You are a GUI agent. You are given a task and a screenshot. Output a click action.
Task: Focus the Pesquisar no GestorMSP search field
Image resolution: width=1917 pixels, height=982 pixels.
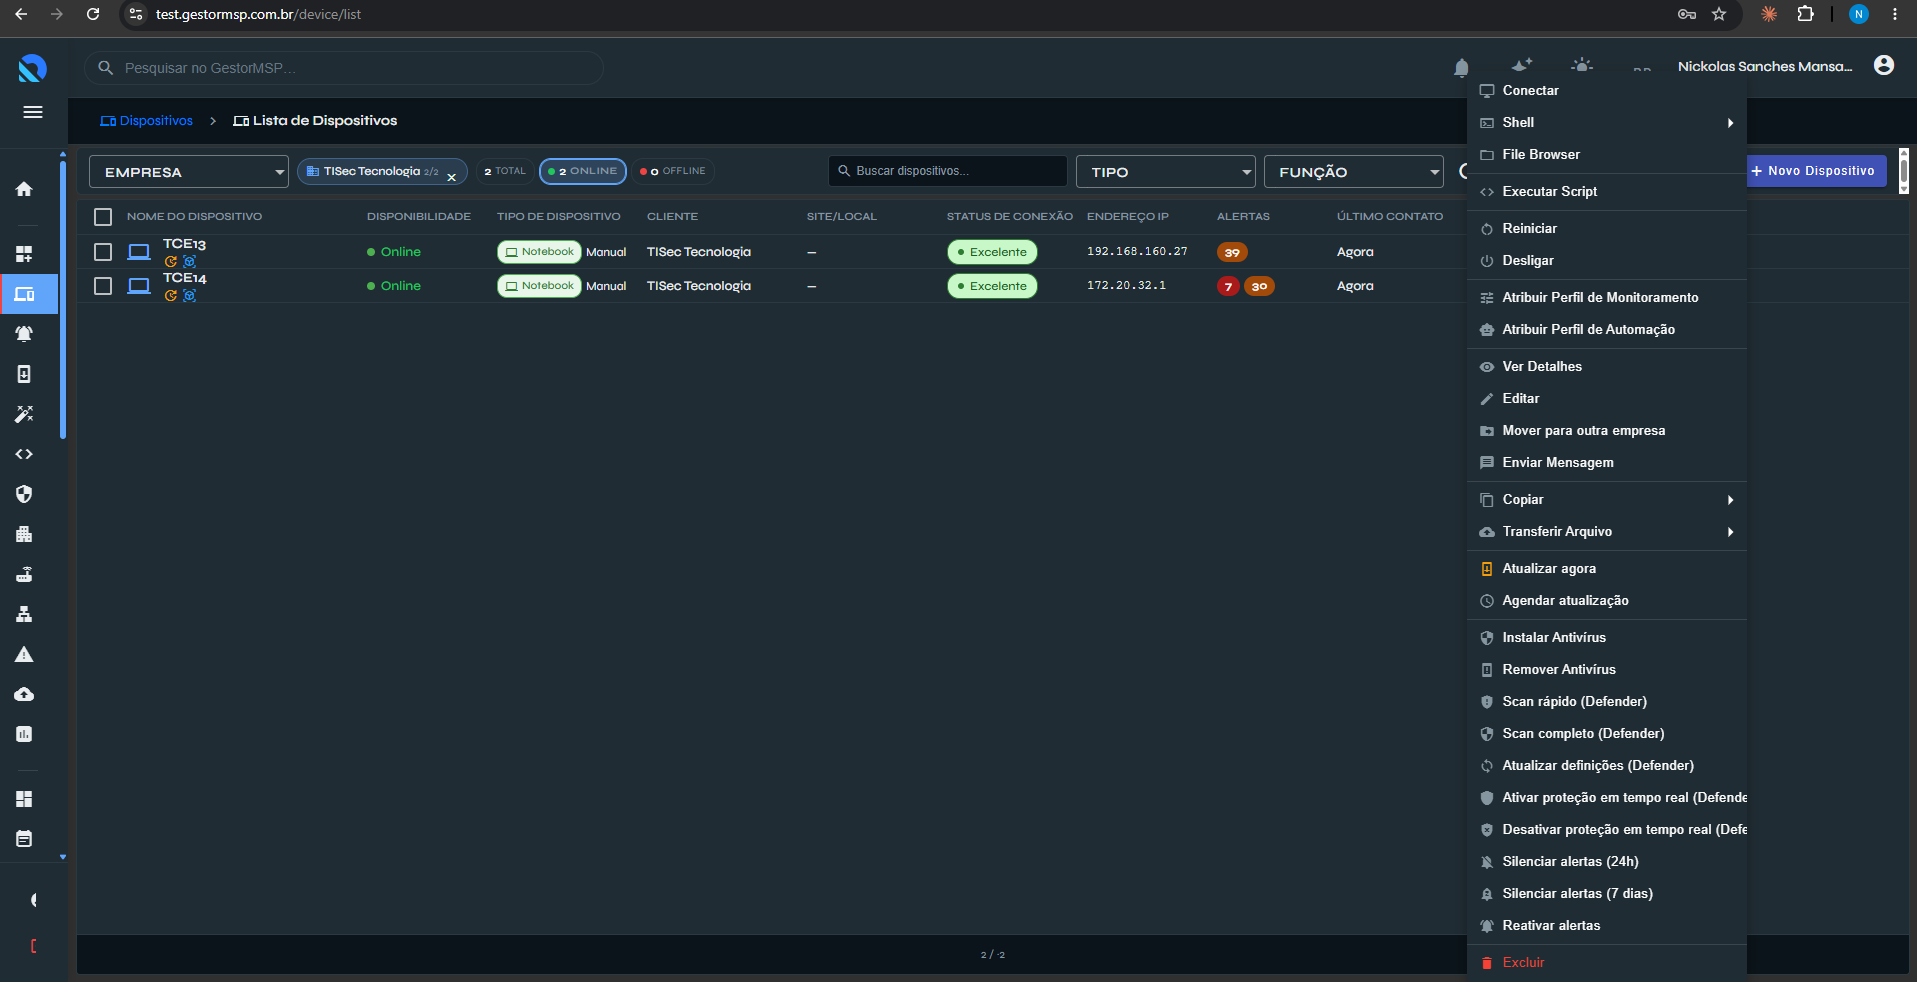(344, 68)
